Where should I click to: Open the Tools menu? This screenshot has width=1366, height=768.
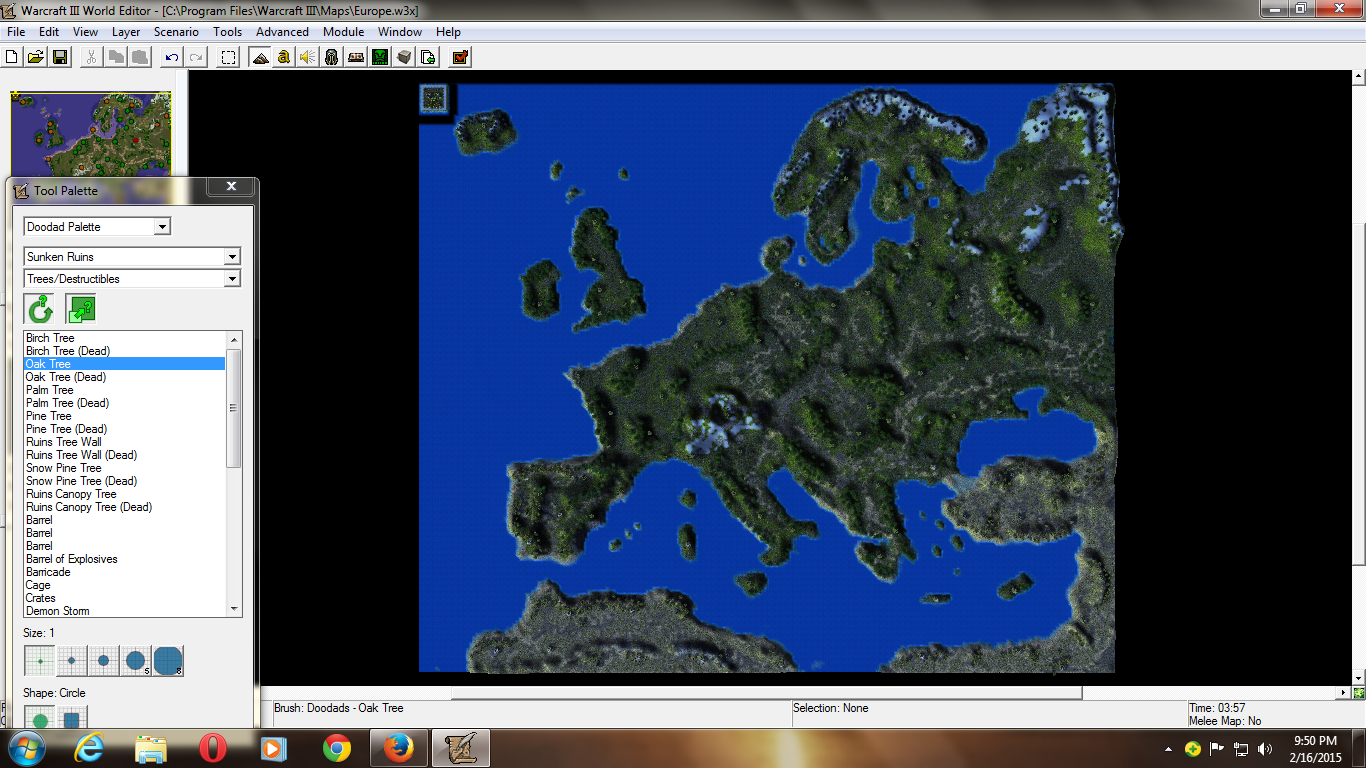coord(228,32)
